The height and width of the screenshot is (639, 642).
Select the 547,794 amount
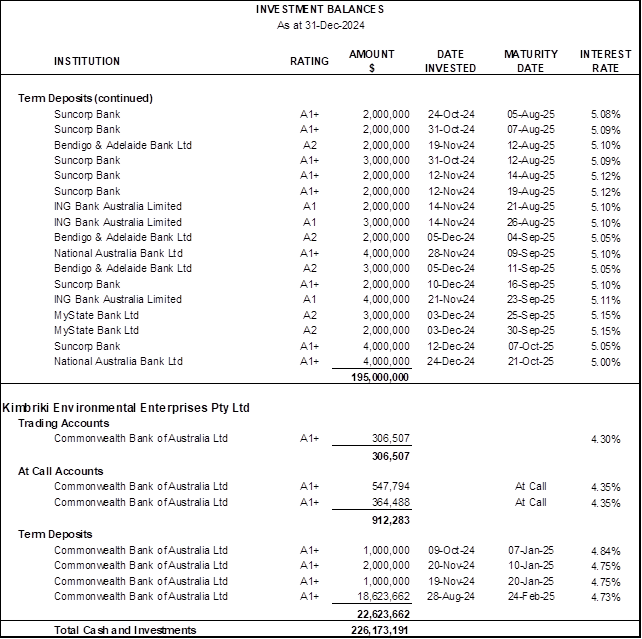(391, 486)
